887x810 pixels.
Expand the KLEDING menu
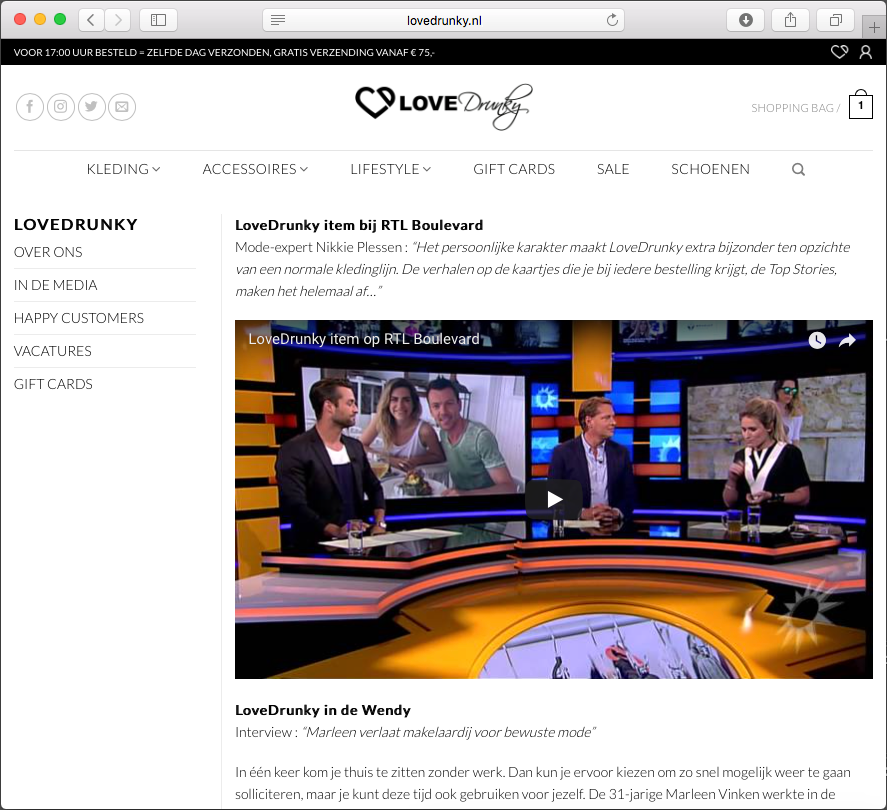click(x=123, y=169)
